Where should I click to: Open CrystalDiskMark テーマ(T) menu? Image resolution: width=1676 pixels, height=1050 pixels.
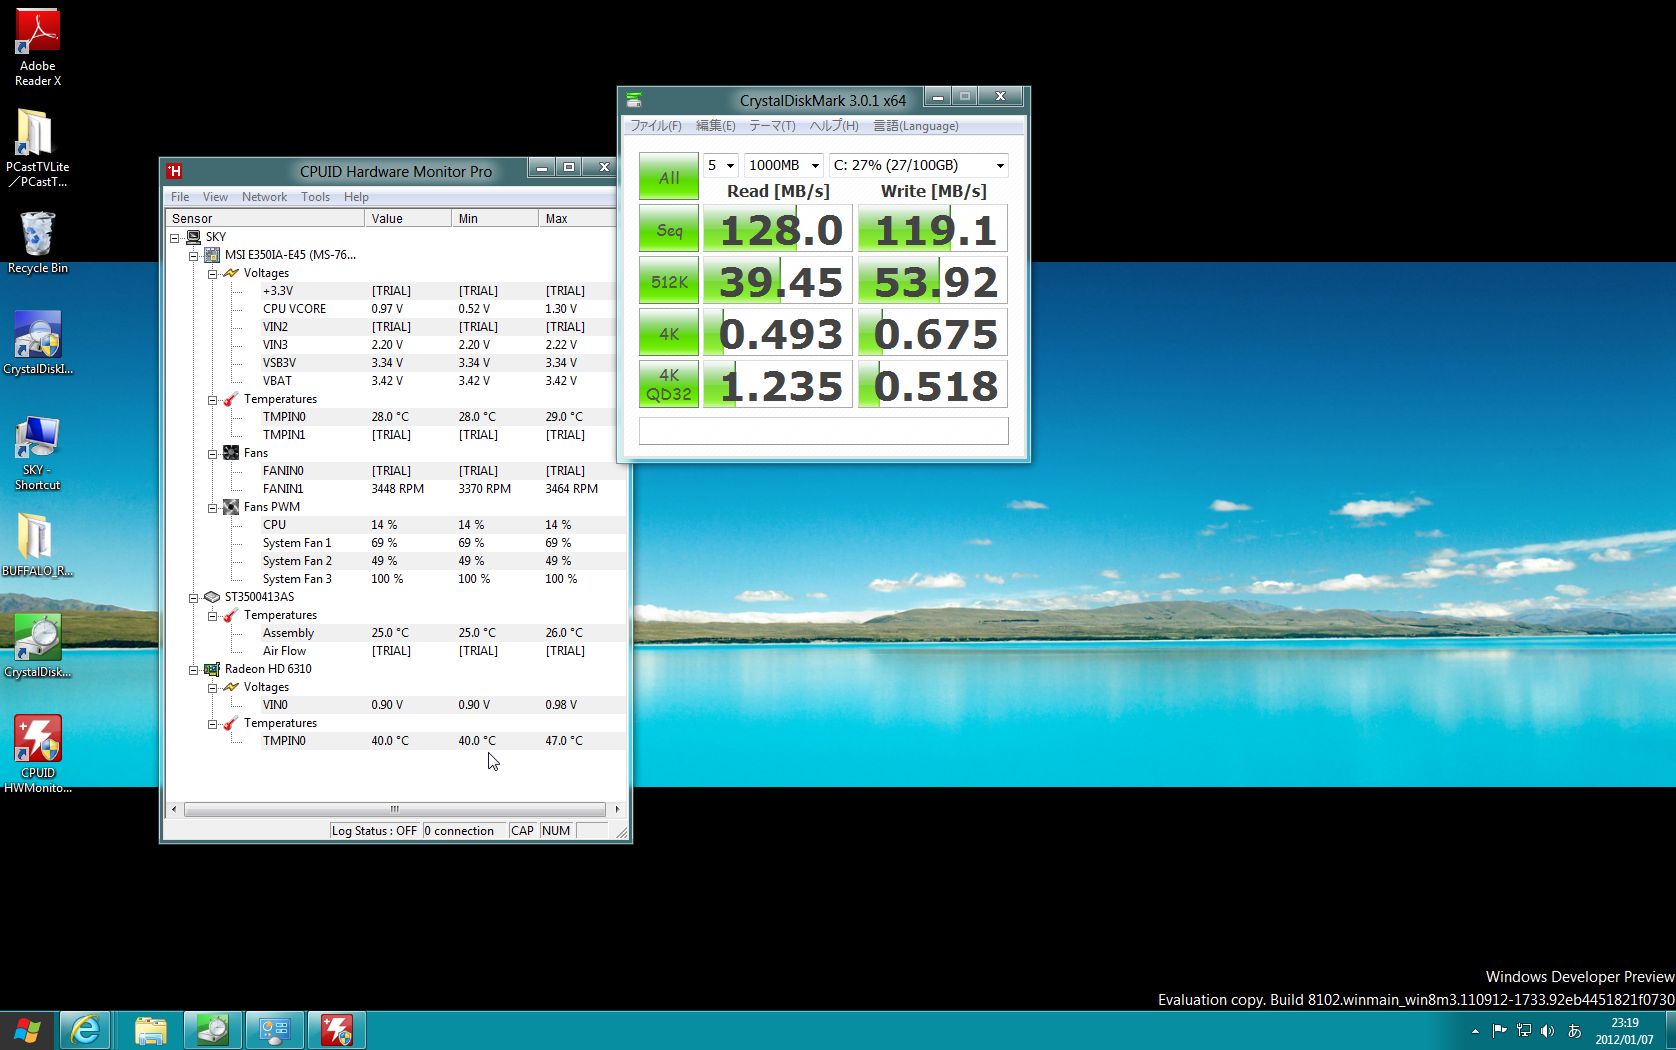tap(772, 126)
